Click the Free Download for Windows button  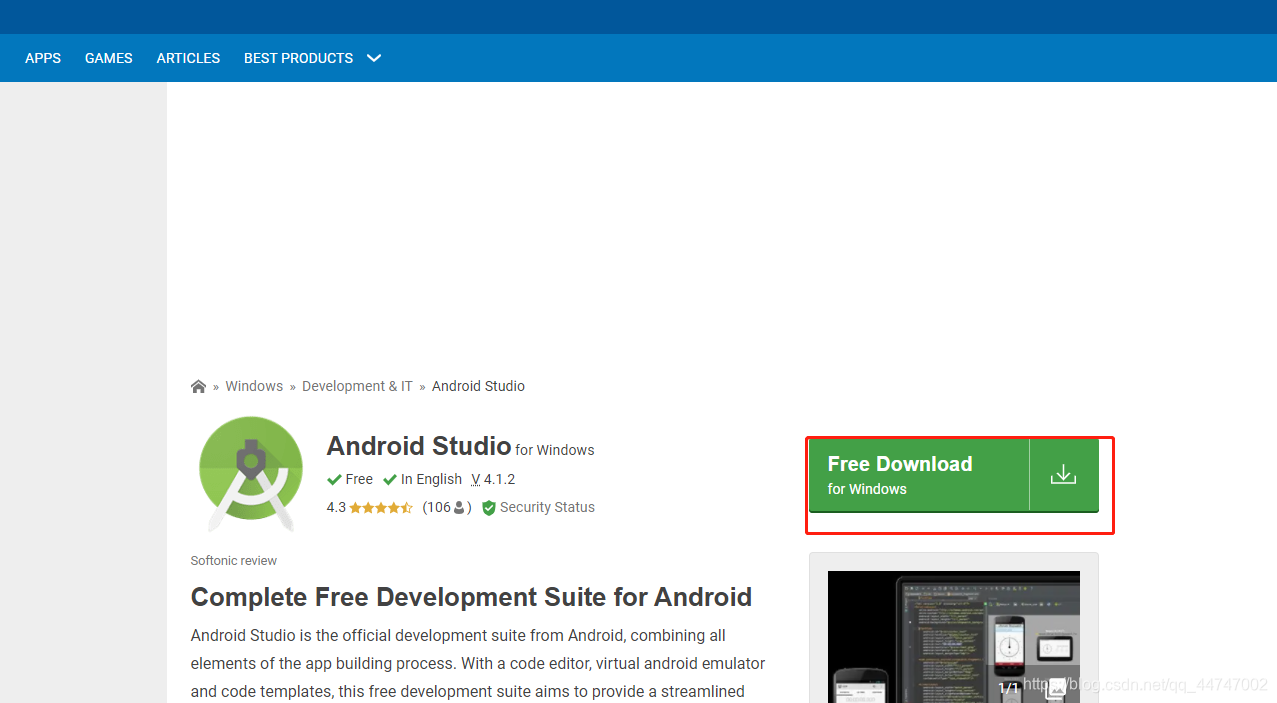coord(918,475)
